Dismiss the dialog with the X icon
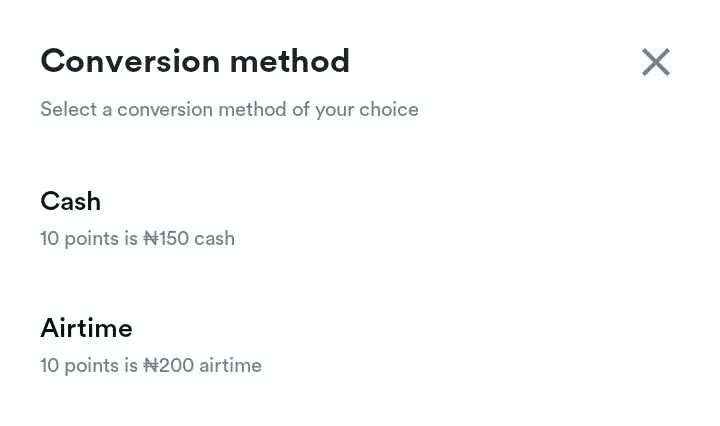Image resolution: width=720 pixels, height=426 pixels. pyautogui.click(x=655, y=62)
